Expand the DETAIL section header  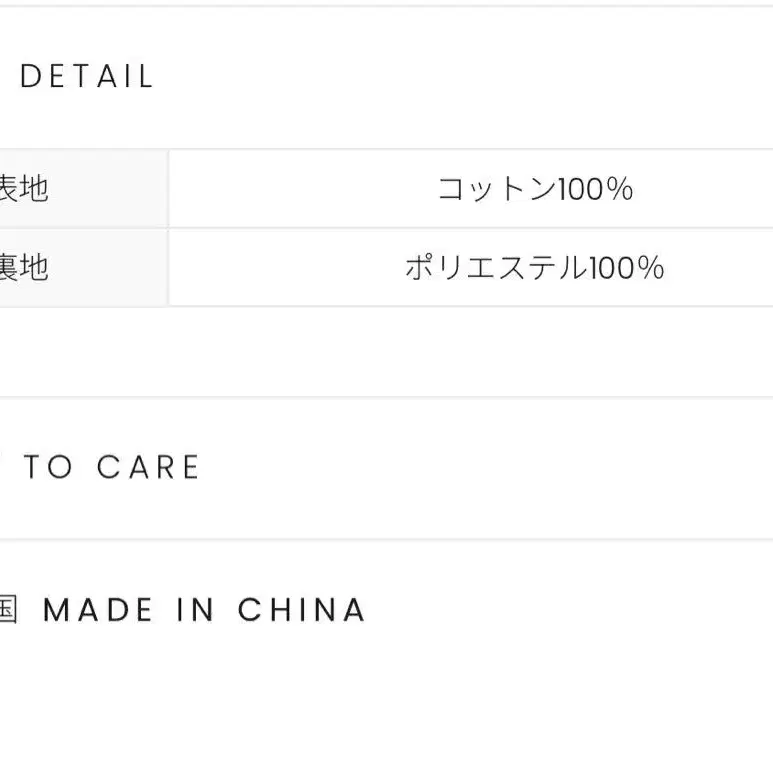[x=87, y=77]
